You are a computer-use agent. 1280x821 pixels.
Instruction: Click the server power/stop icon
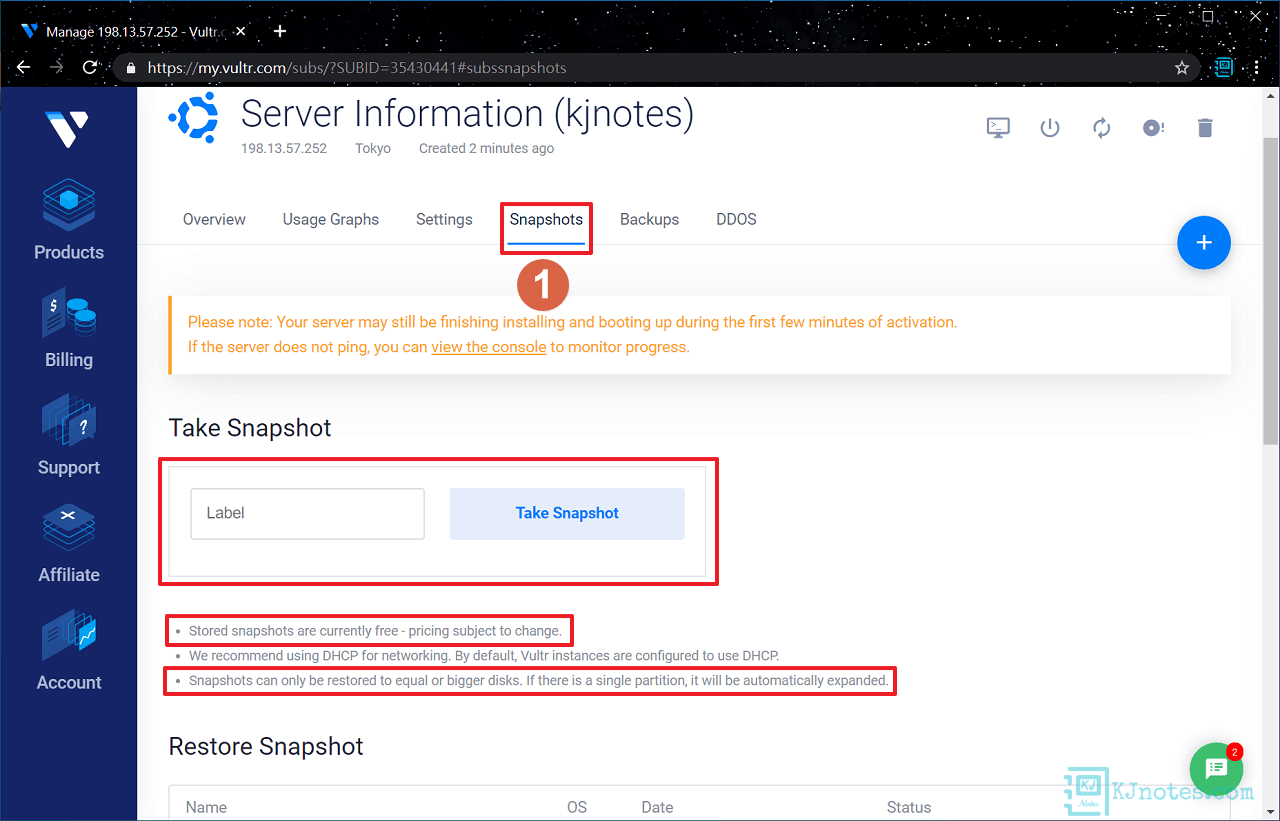1049,128
